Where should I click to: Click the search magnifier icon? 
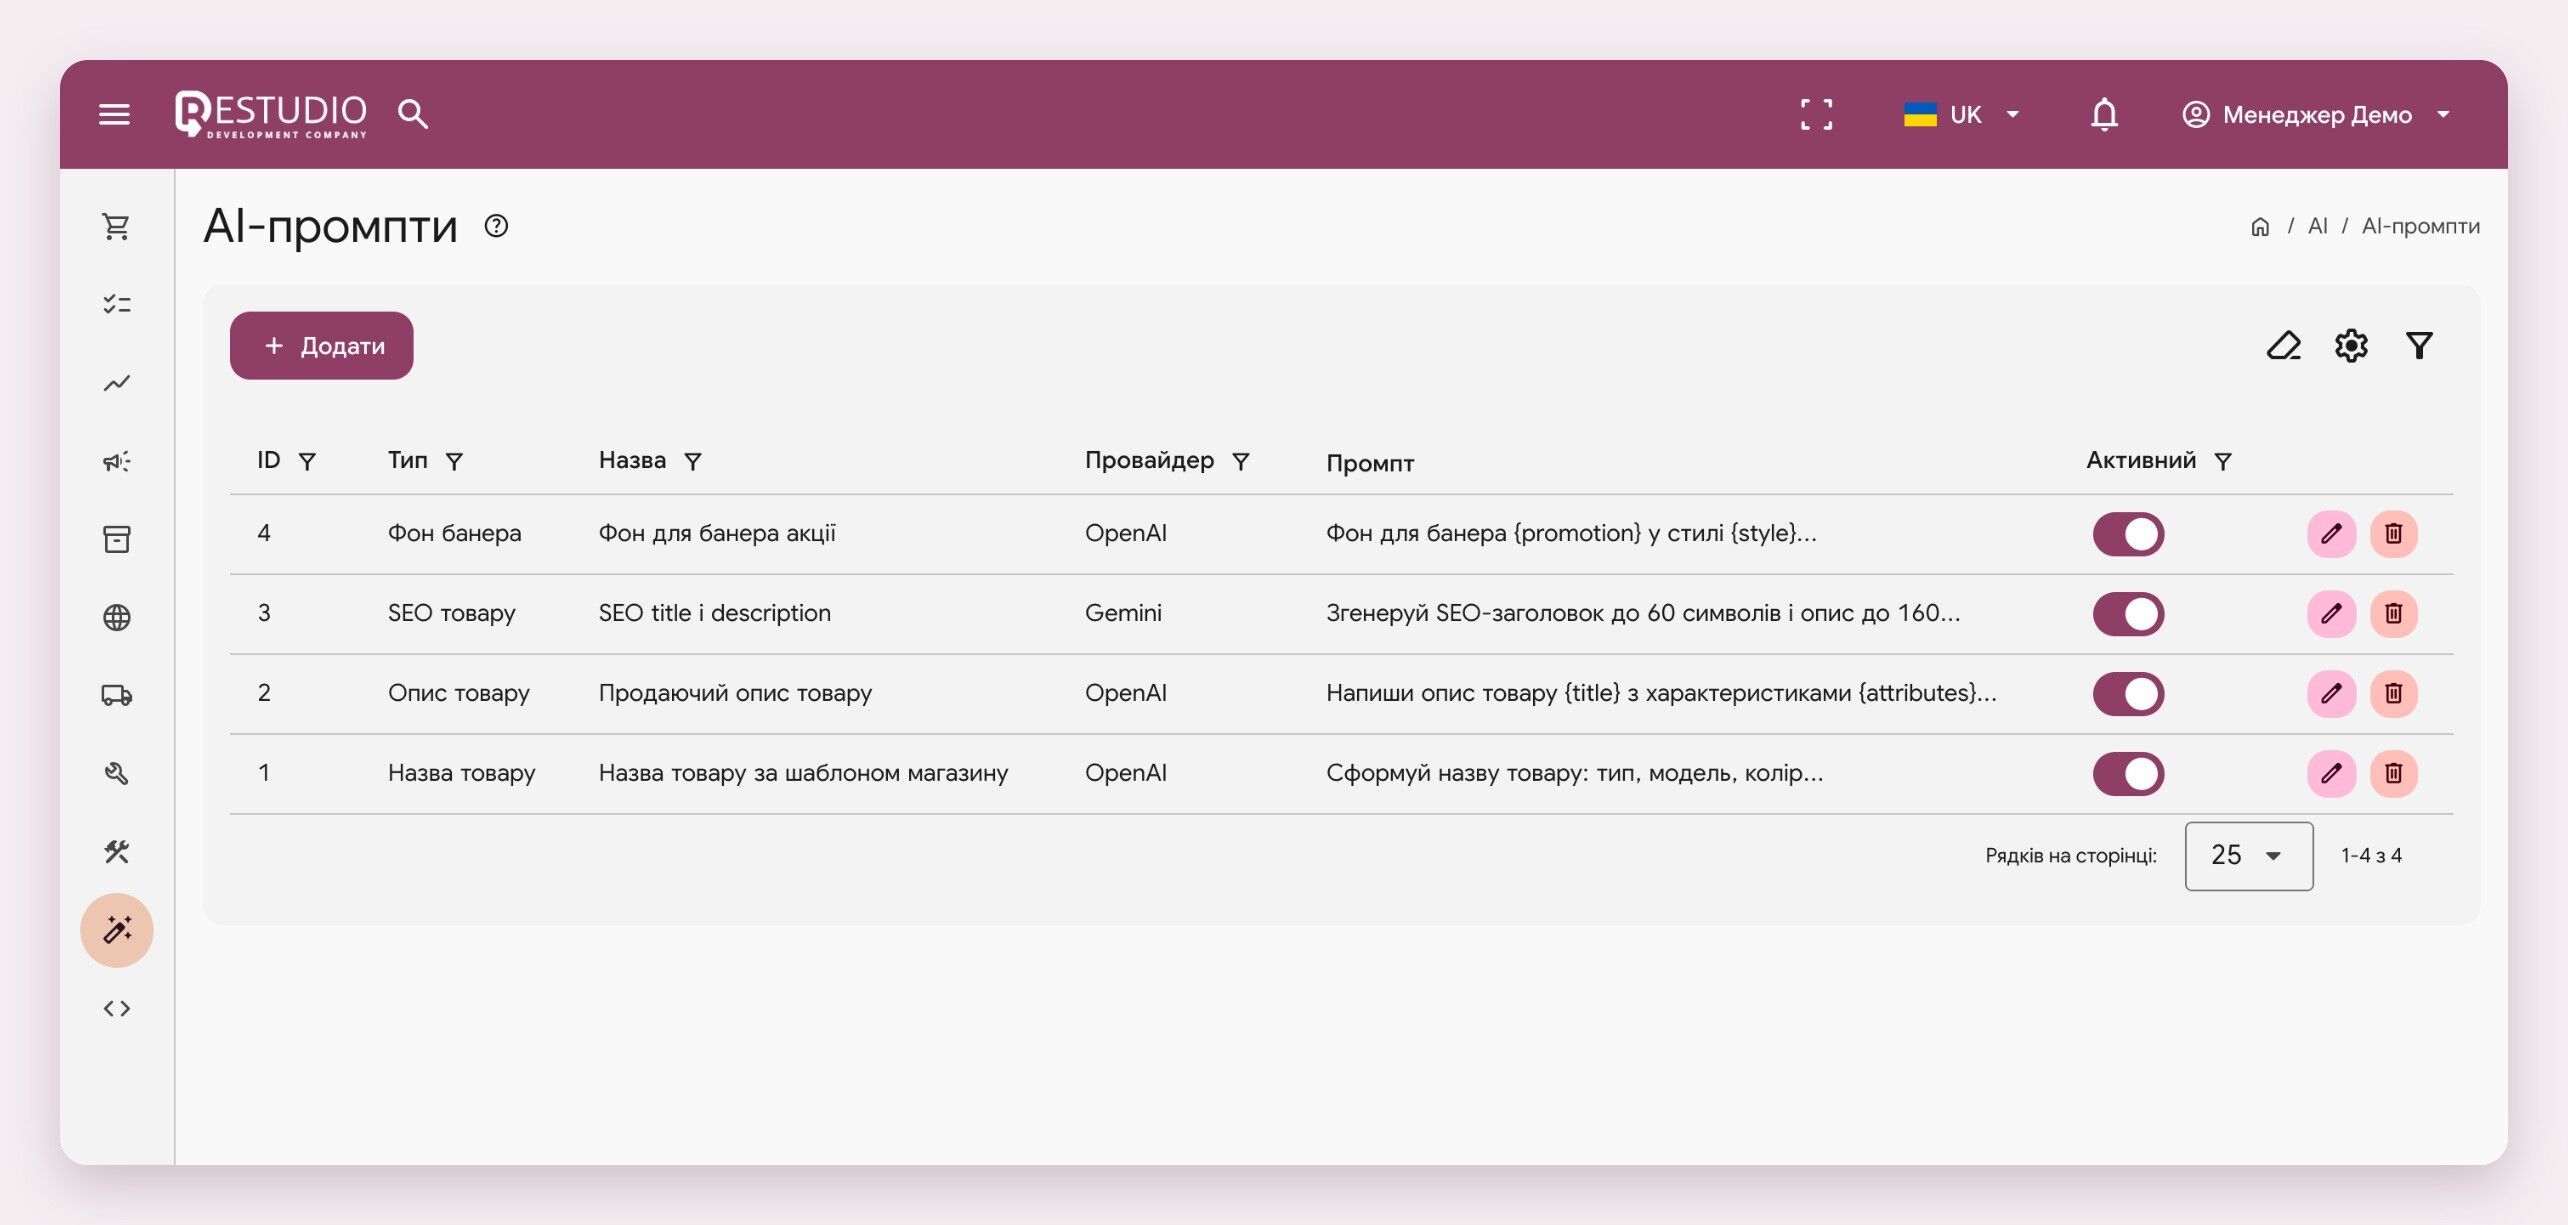413,114
